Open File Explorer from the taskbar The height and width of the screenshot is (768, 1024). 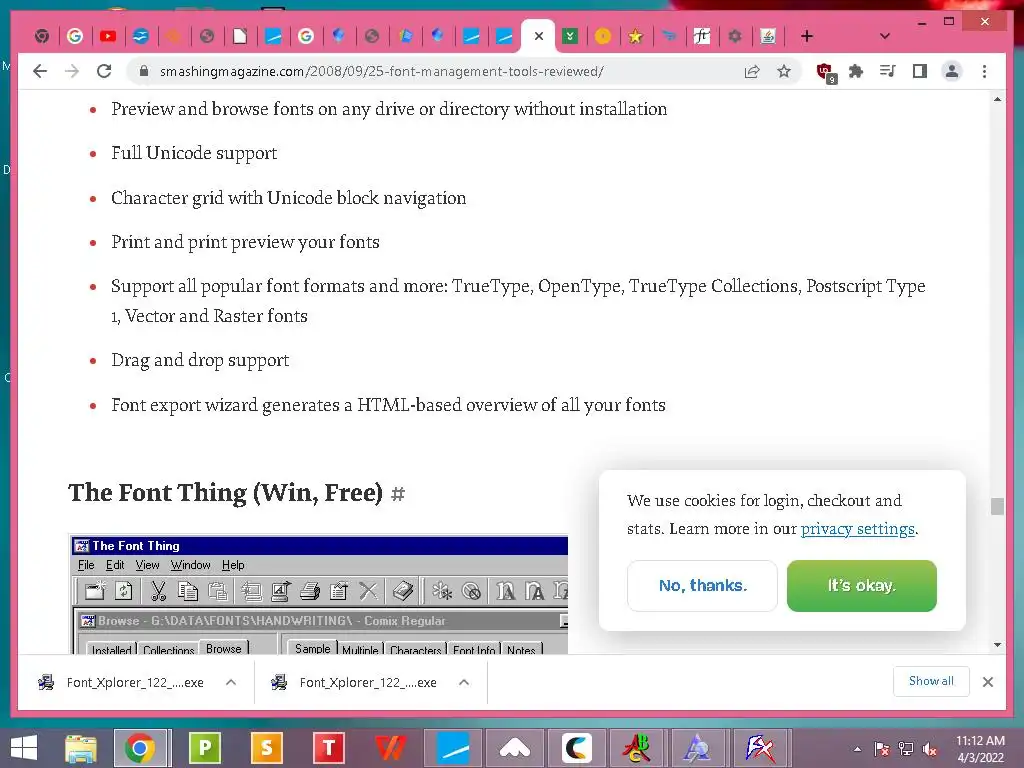(81, 748)
